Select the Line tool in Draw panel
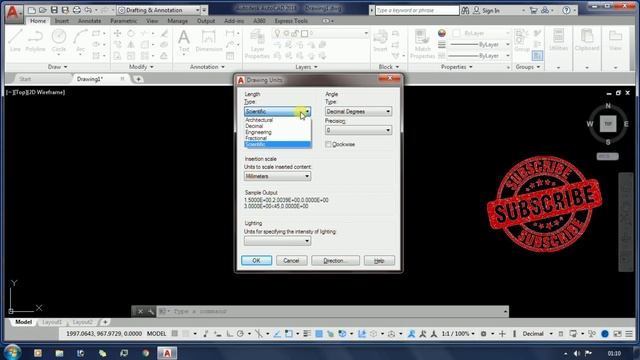 [x=16, y=40]
